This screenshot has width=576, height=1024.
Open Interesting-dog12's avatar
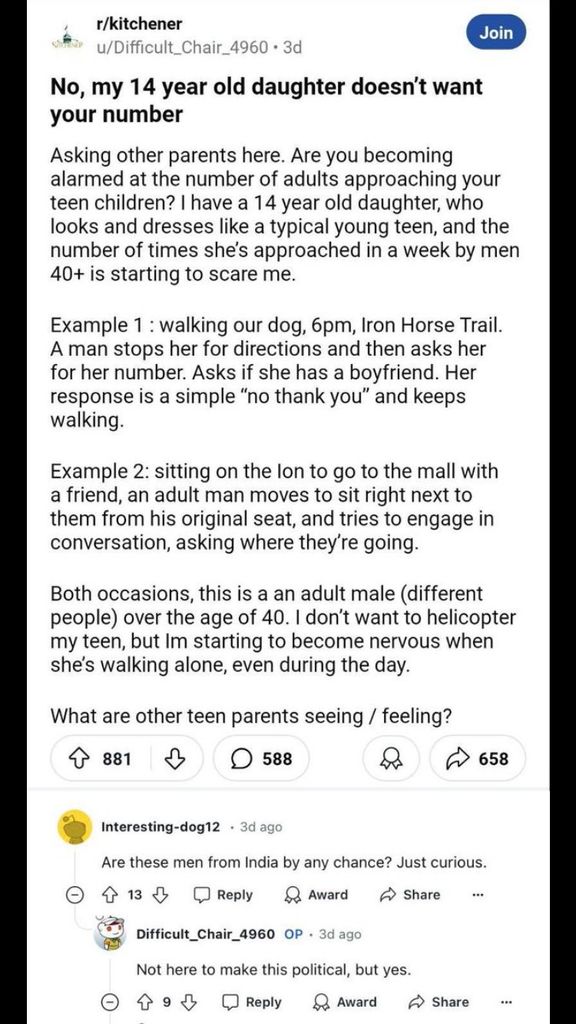point(74,826)
